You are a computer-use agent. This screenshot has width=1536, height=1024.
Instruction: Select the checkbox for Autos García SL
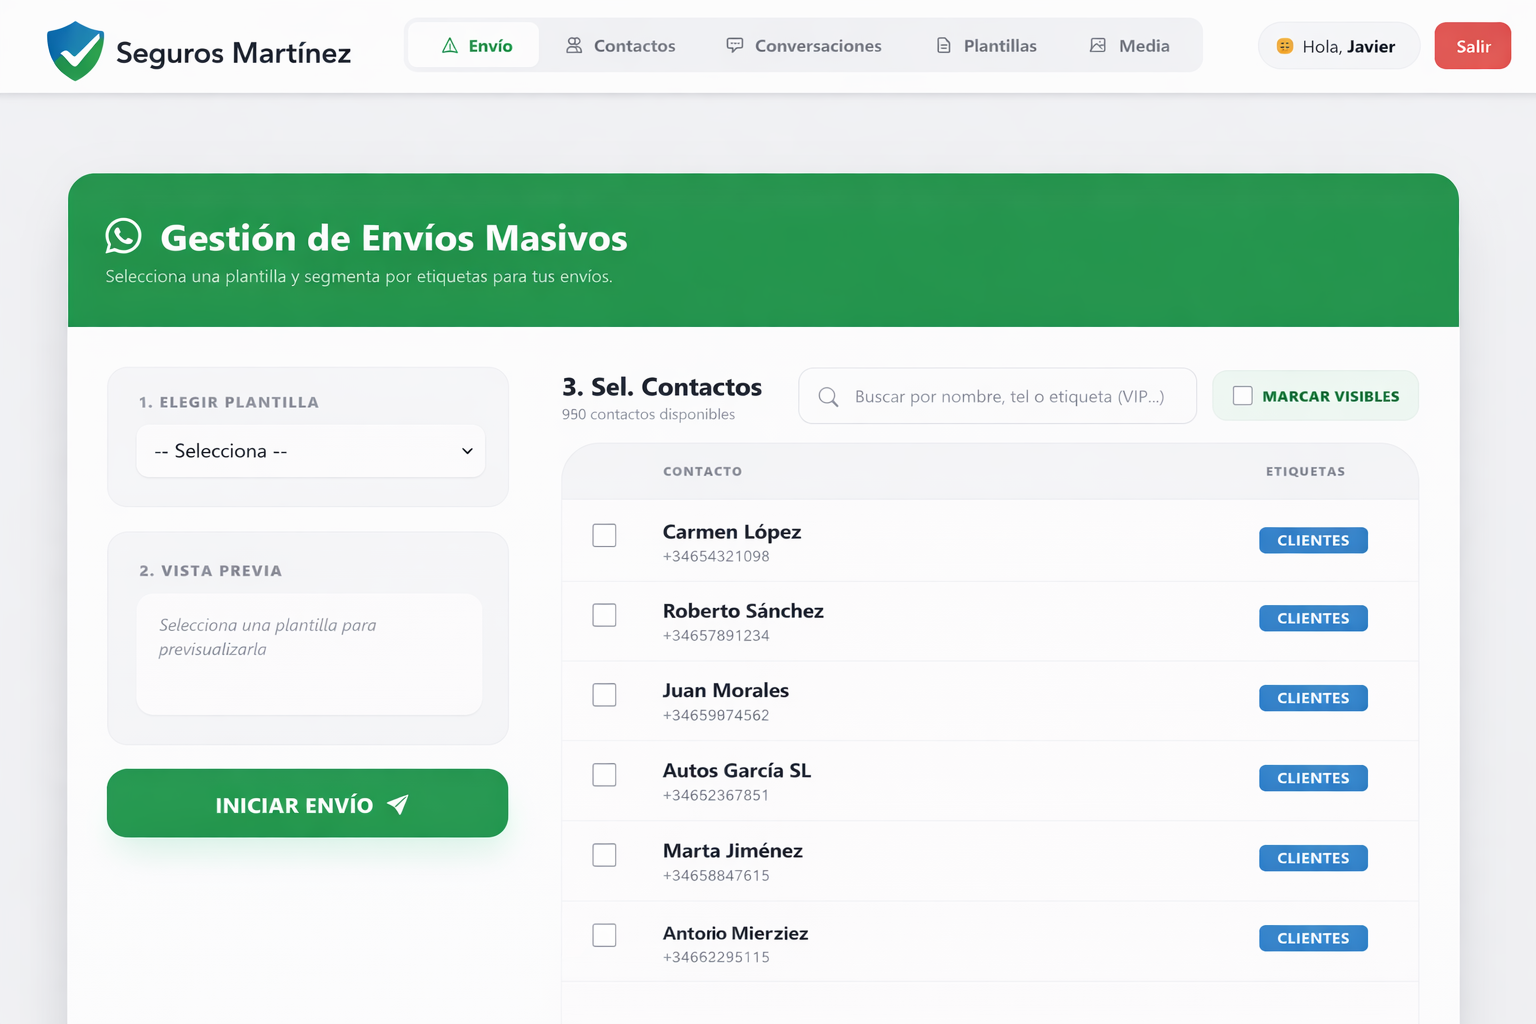(604, 775)
